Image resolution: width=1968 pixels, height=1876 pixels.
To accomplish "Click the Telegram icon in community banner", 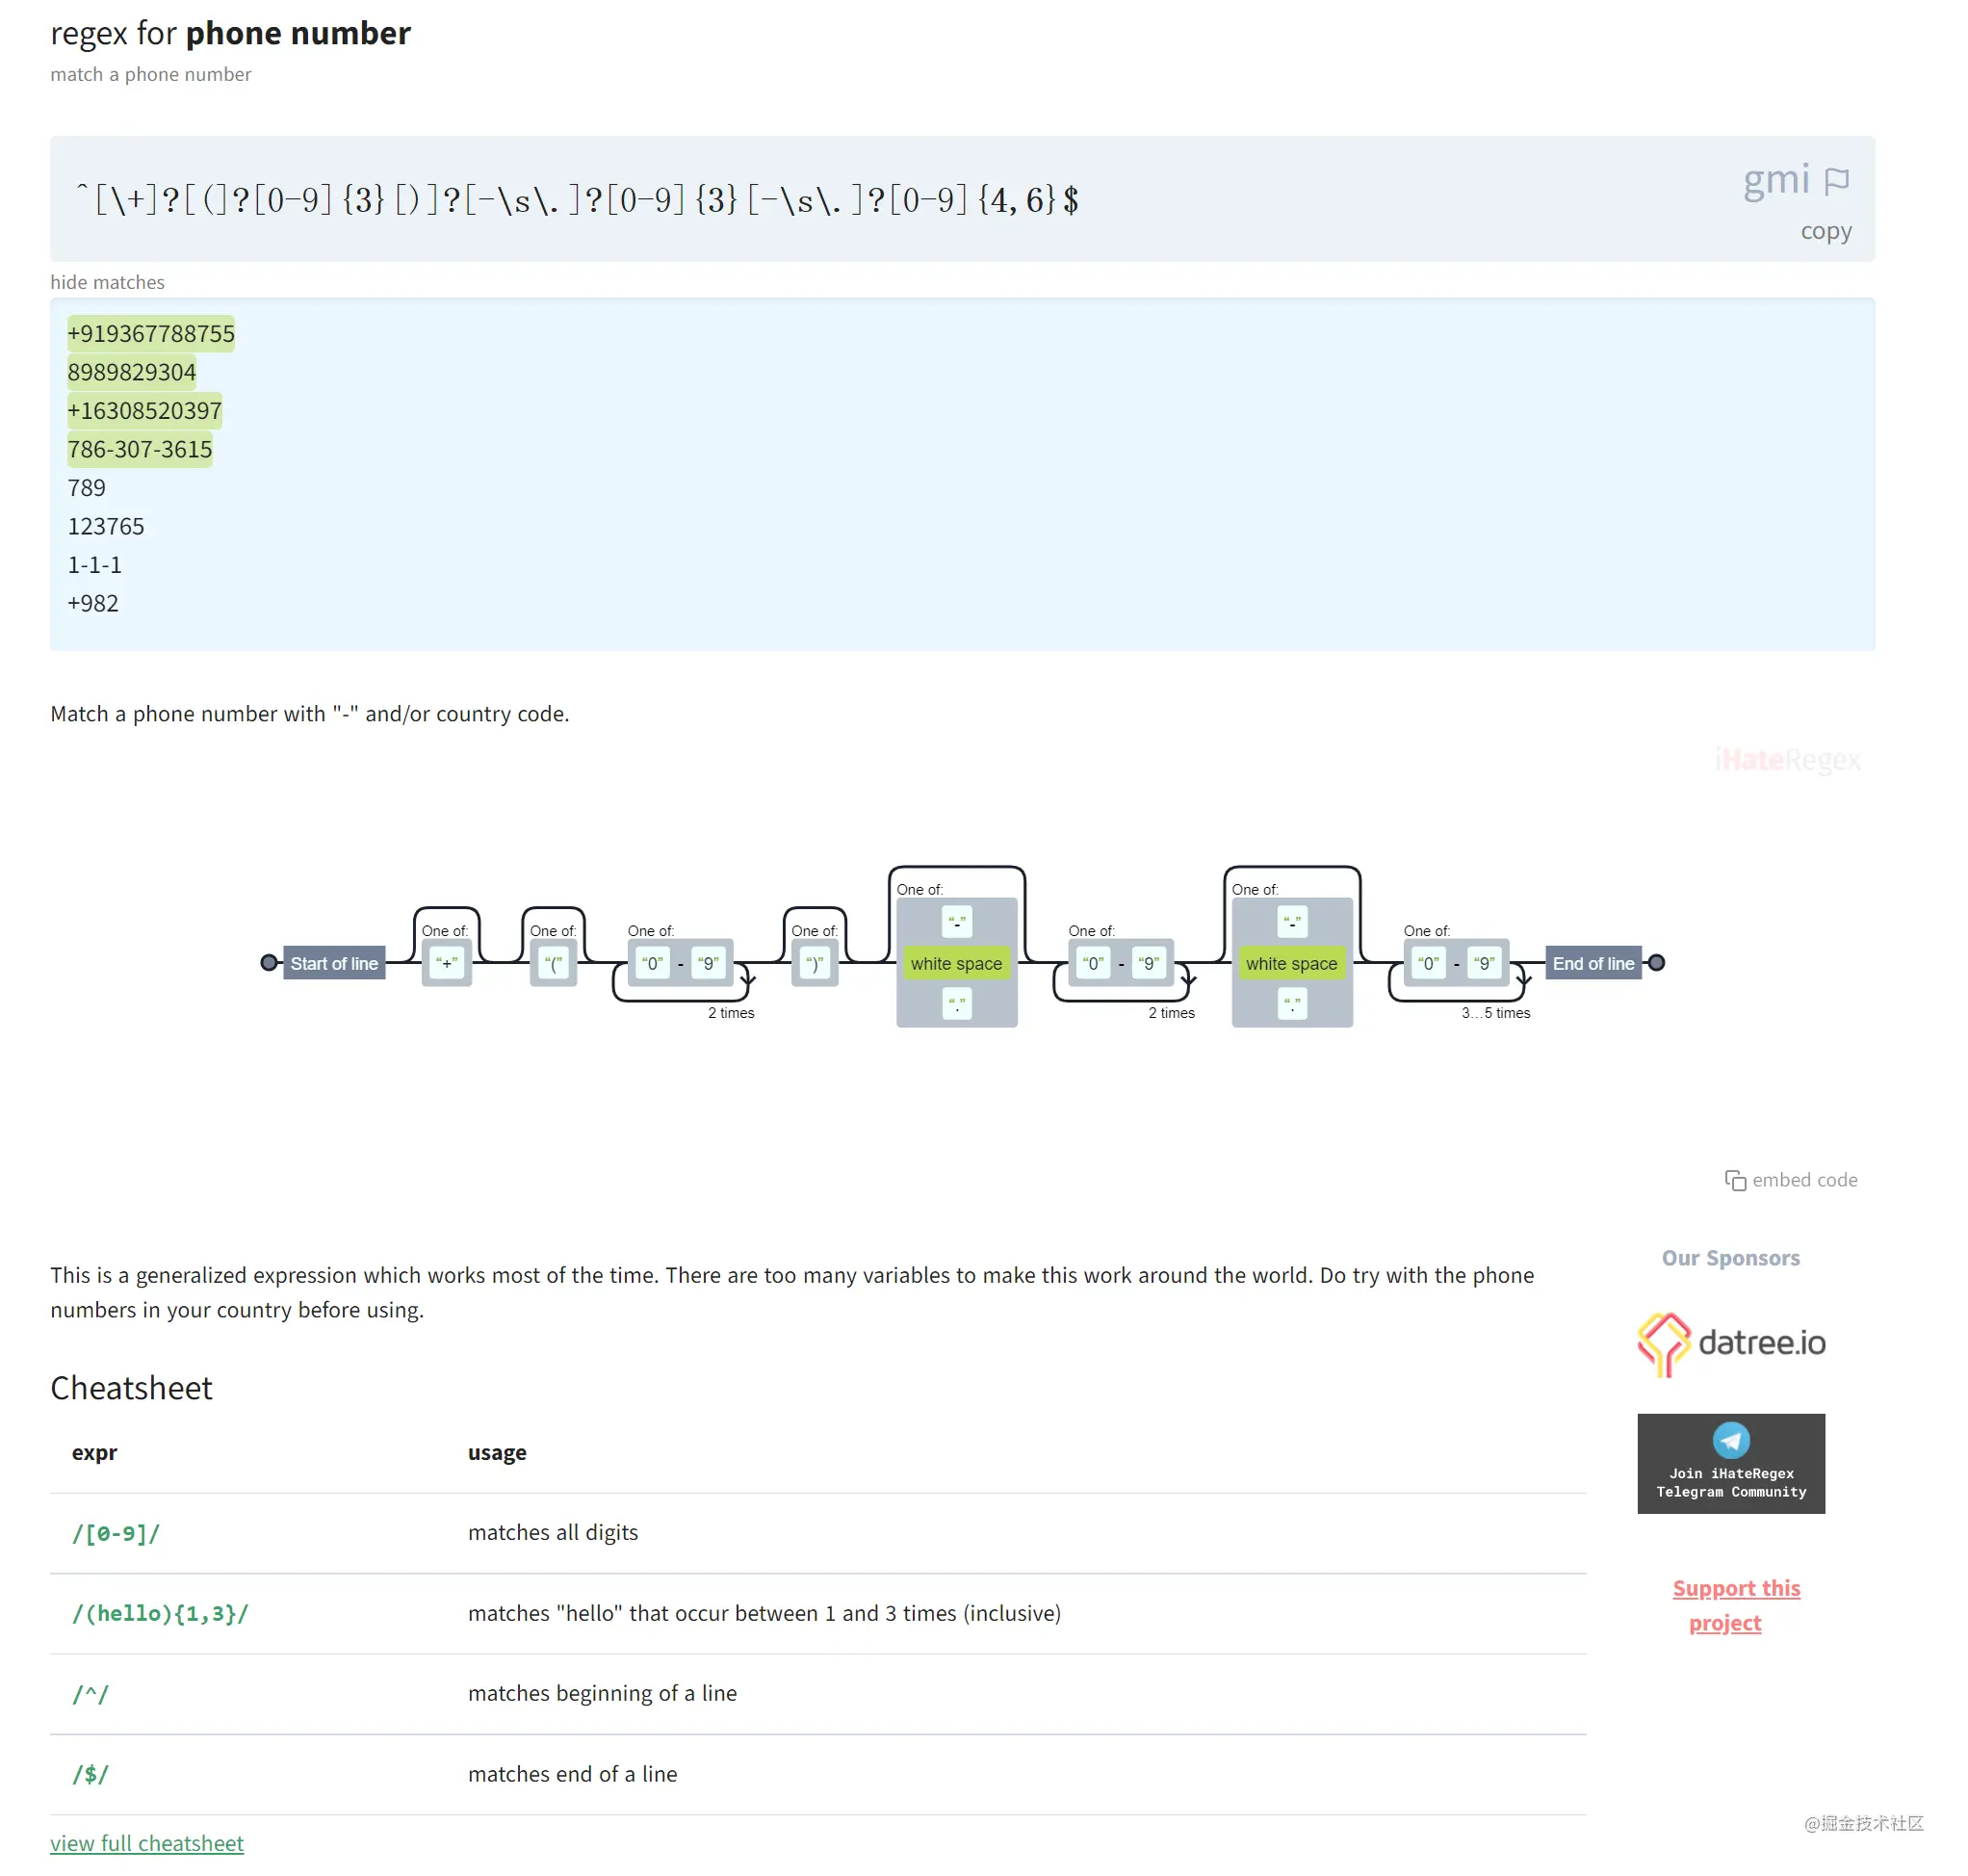I will click(x=1731, y=1440).
